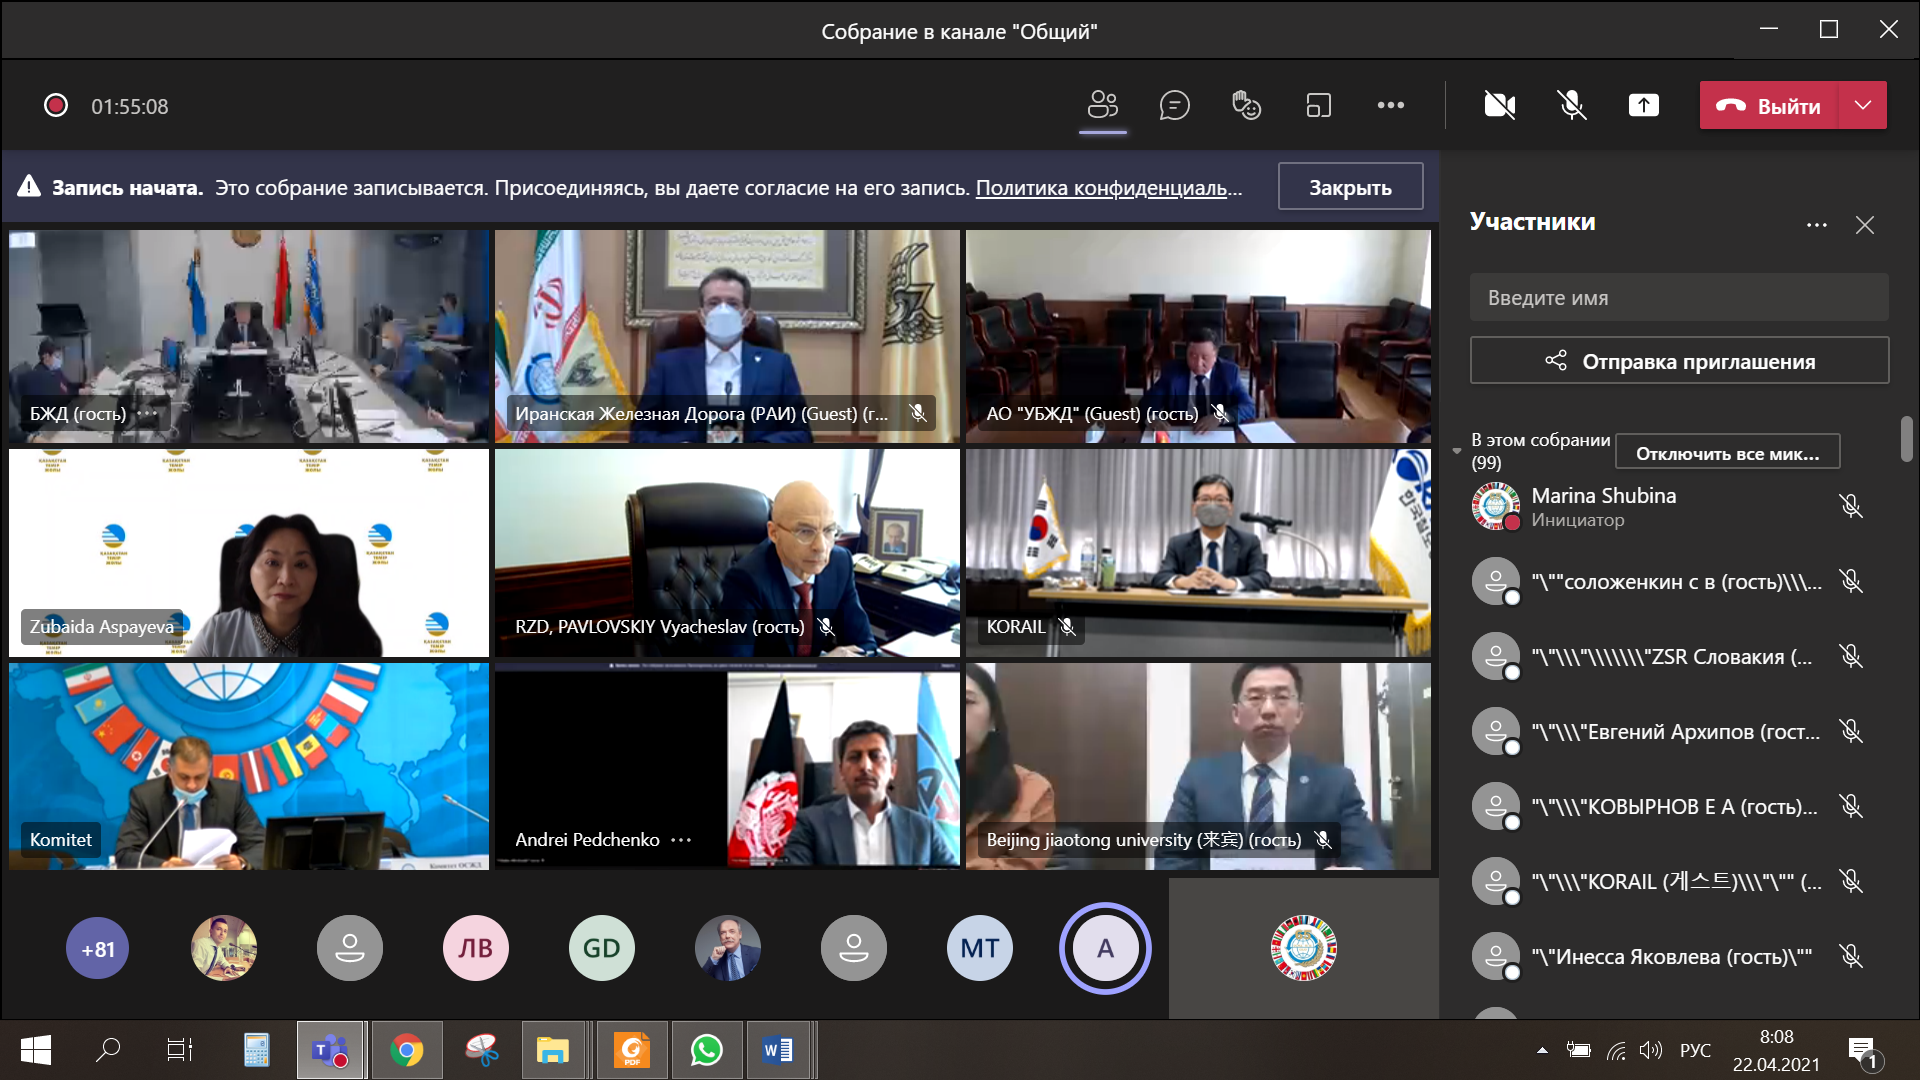Open the raise hand reactions icon

point(1246,105)
